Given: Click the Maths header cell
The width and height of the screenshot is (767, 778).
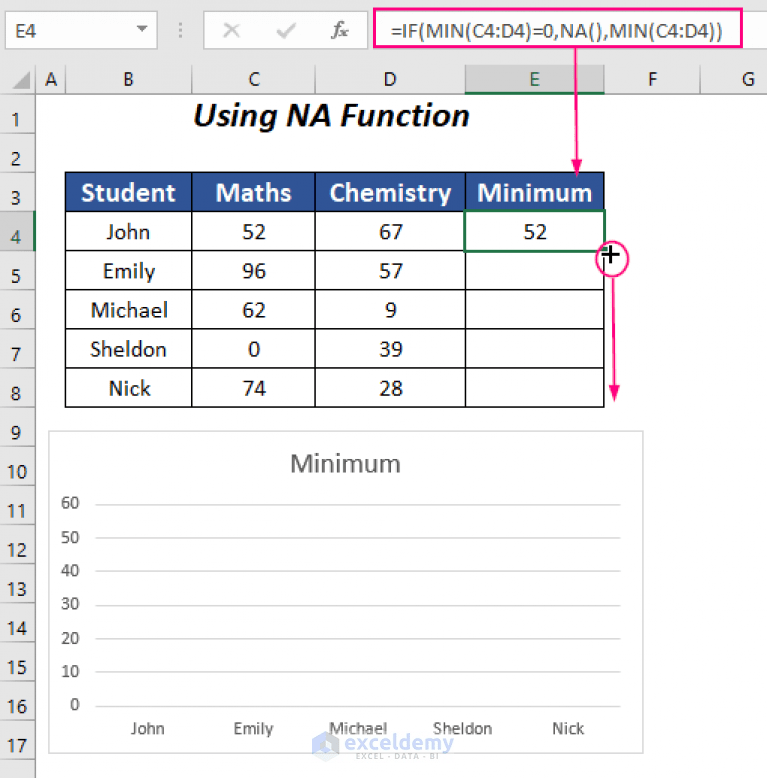Looking at the screenshot, I should 254,193.
